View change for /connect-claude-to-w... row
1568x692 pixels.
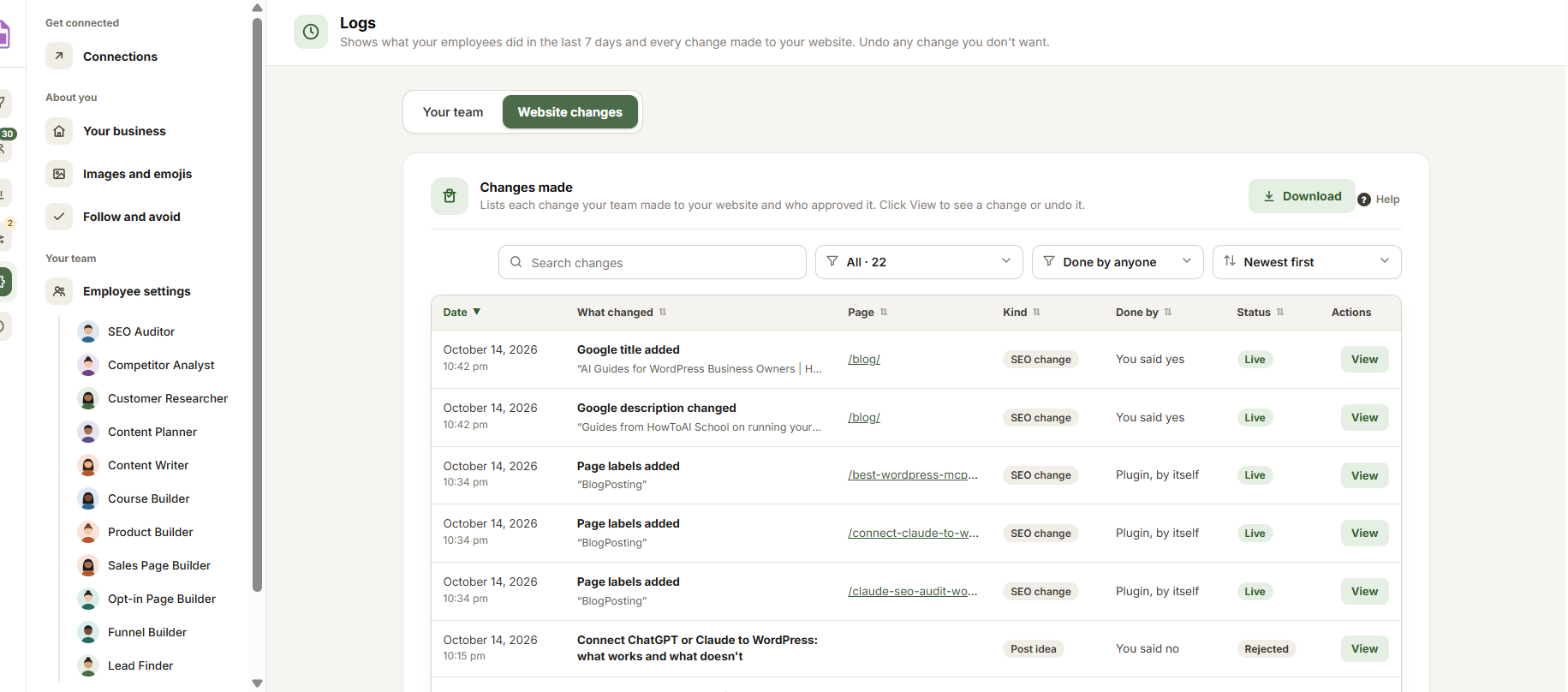click(x=1364, y=533)
